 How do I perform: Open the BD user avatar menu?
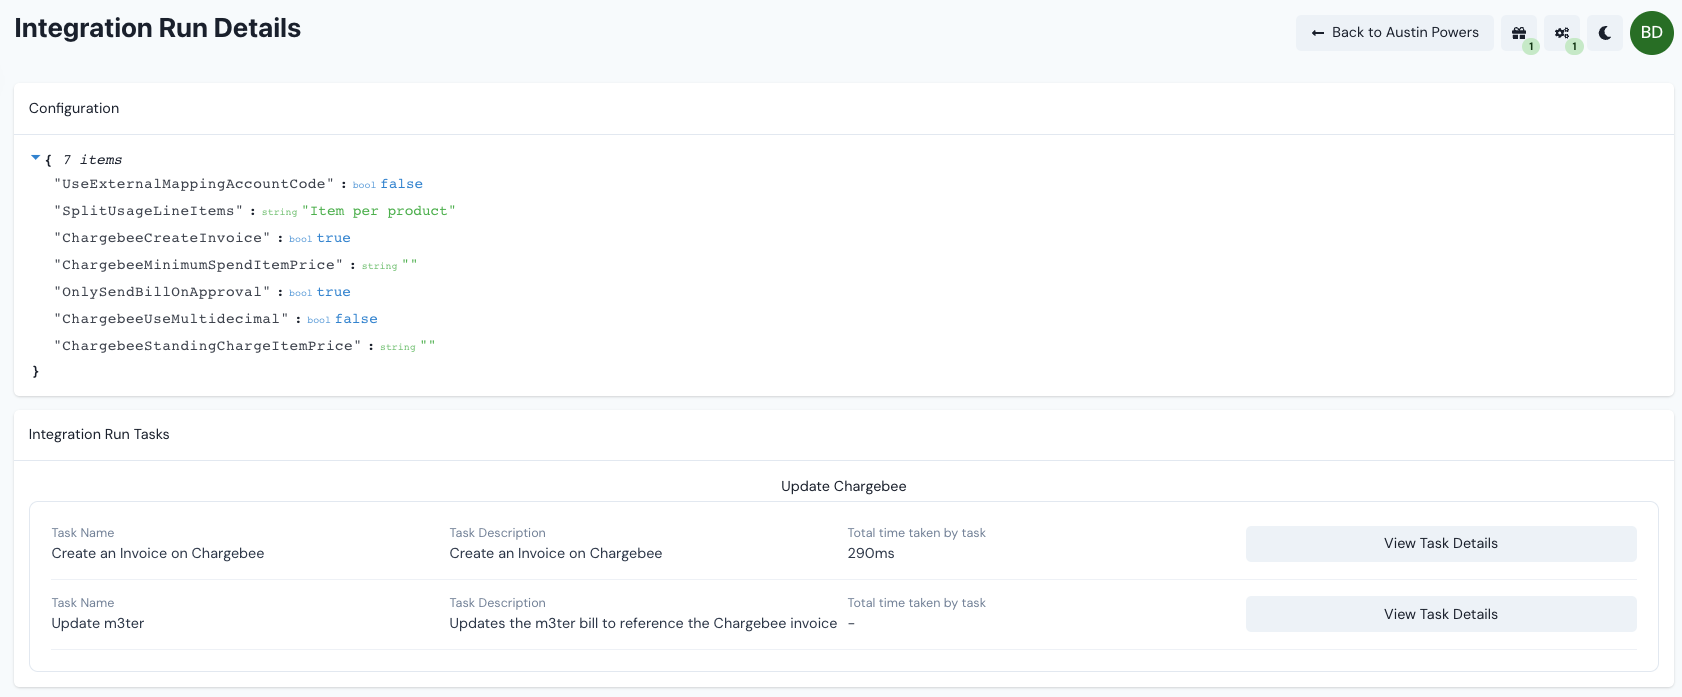tap(1652, 33)
